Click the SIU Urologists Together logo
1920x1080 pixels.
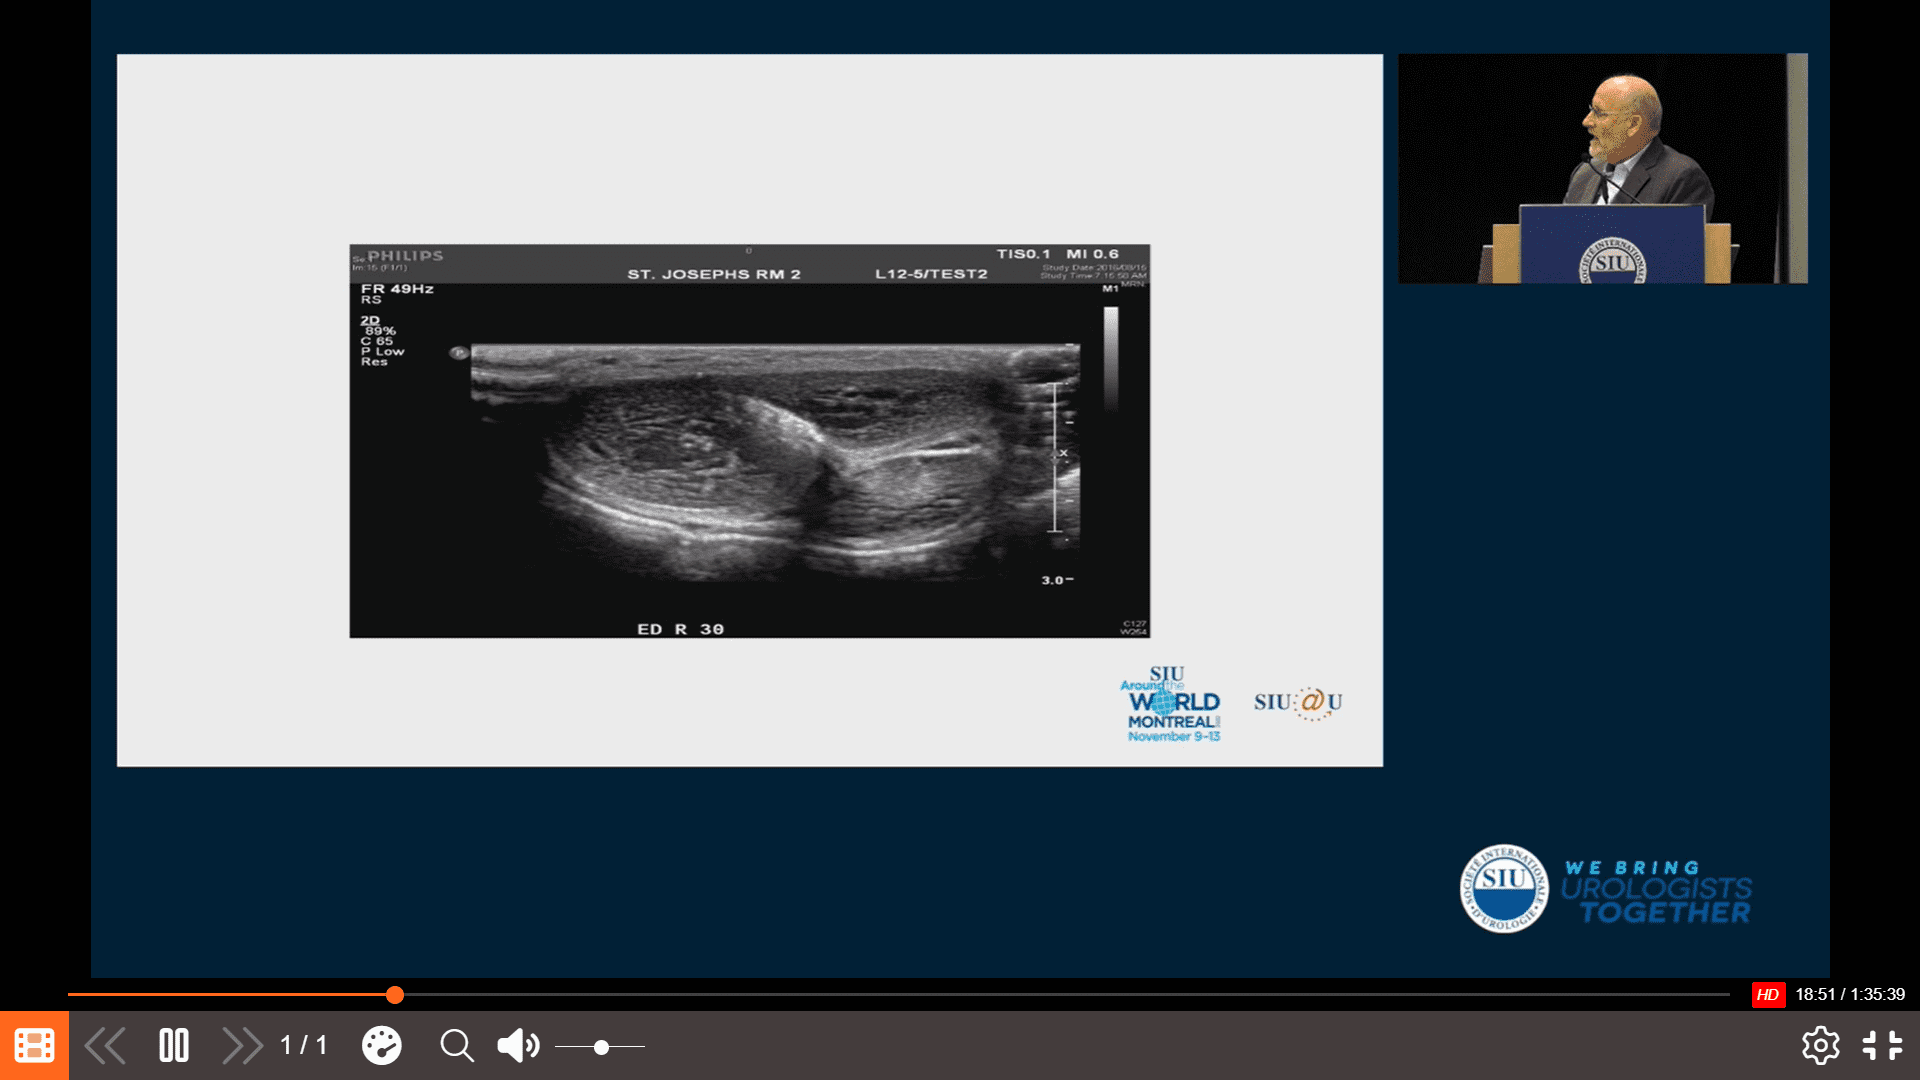click(1605, 889)
